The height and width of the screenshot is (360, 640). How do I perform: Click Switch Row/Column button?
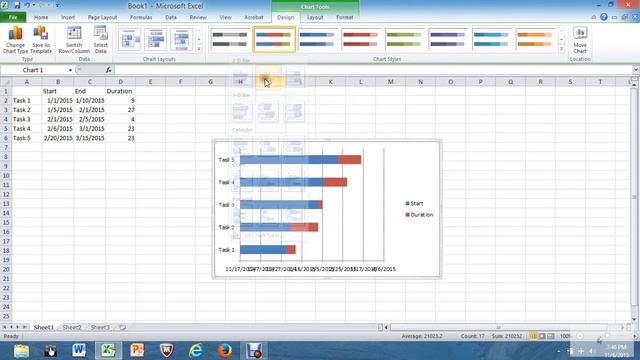click(x=74, y=40)
